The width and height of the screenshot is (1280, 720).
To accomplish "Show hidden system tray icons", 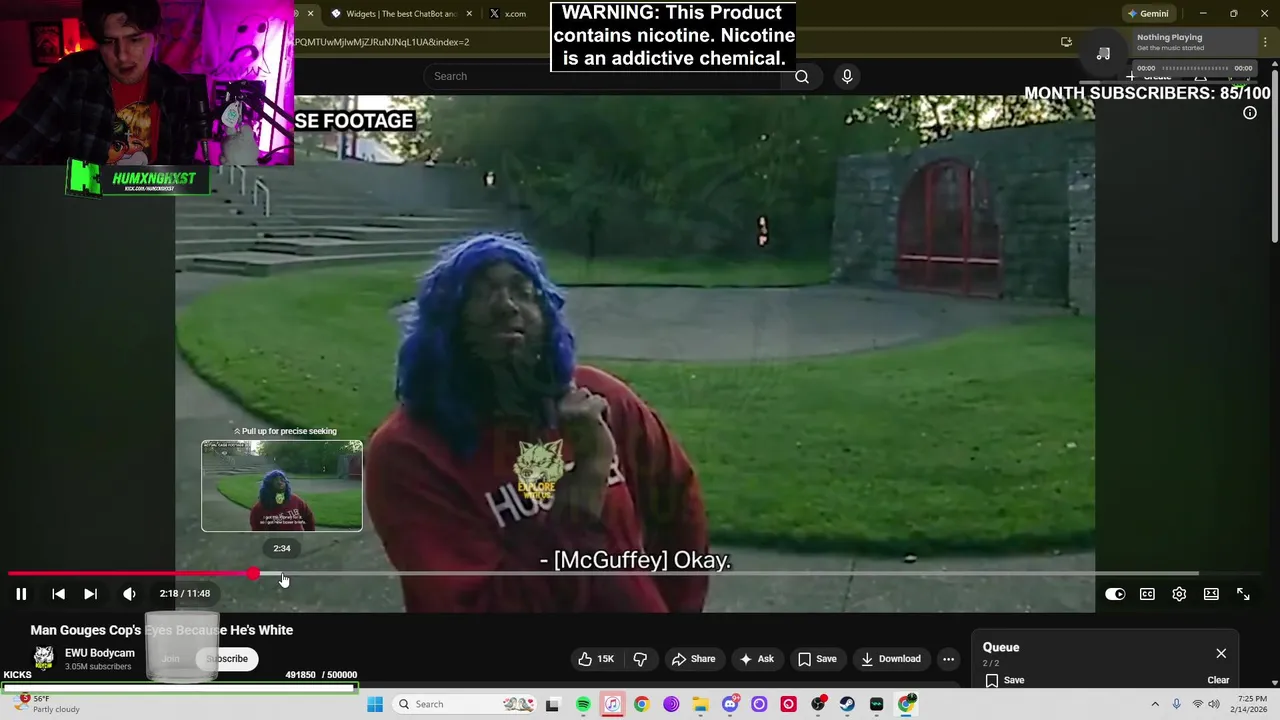I will coord(1155,704).
